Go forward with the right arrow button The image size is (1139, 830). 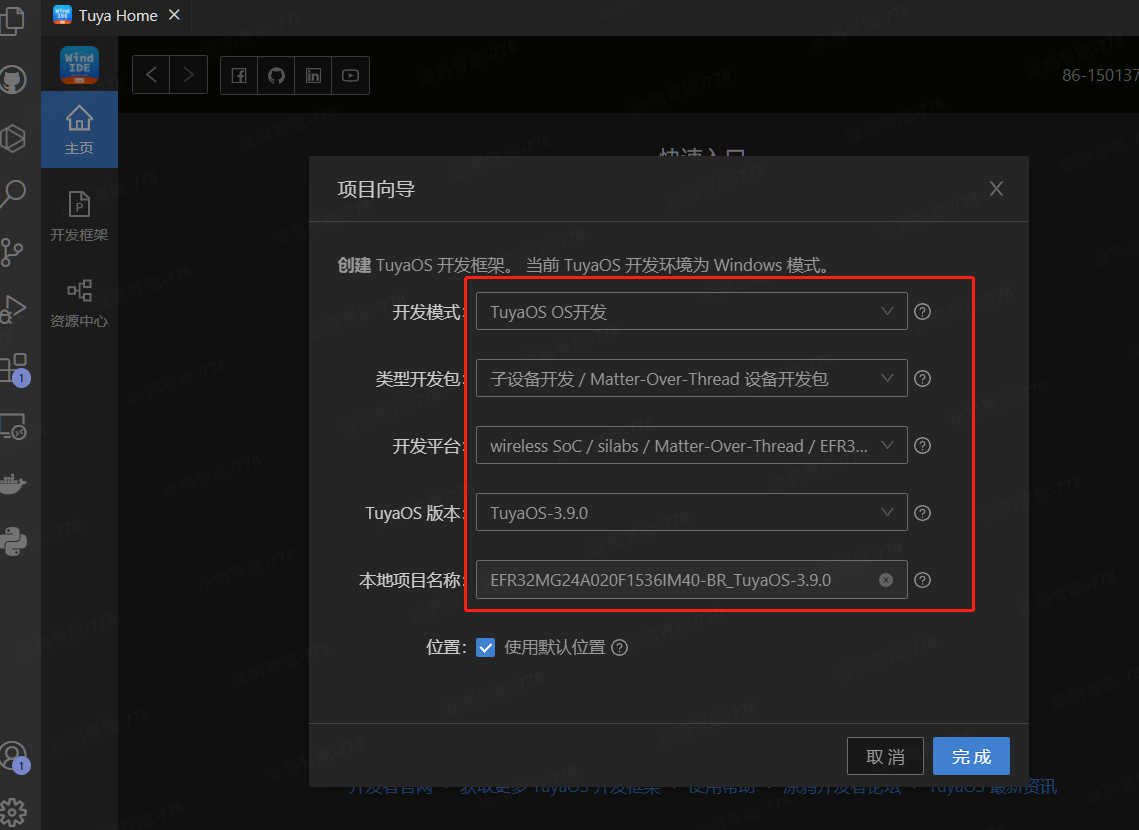pyautogui.click(x=189, y=75)
